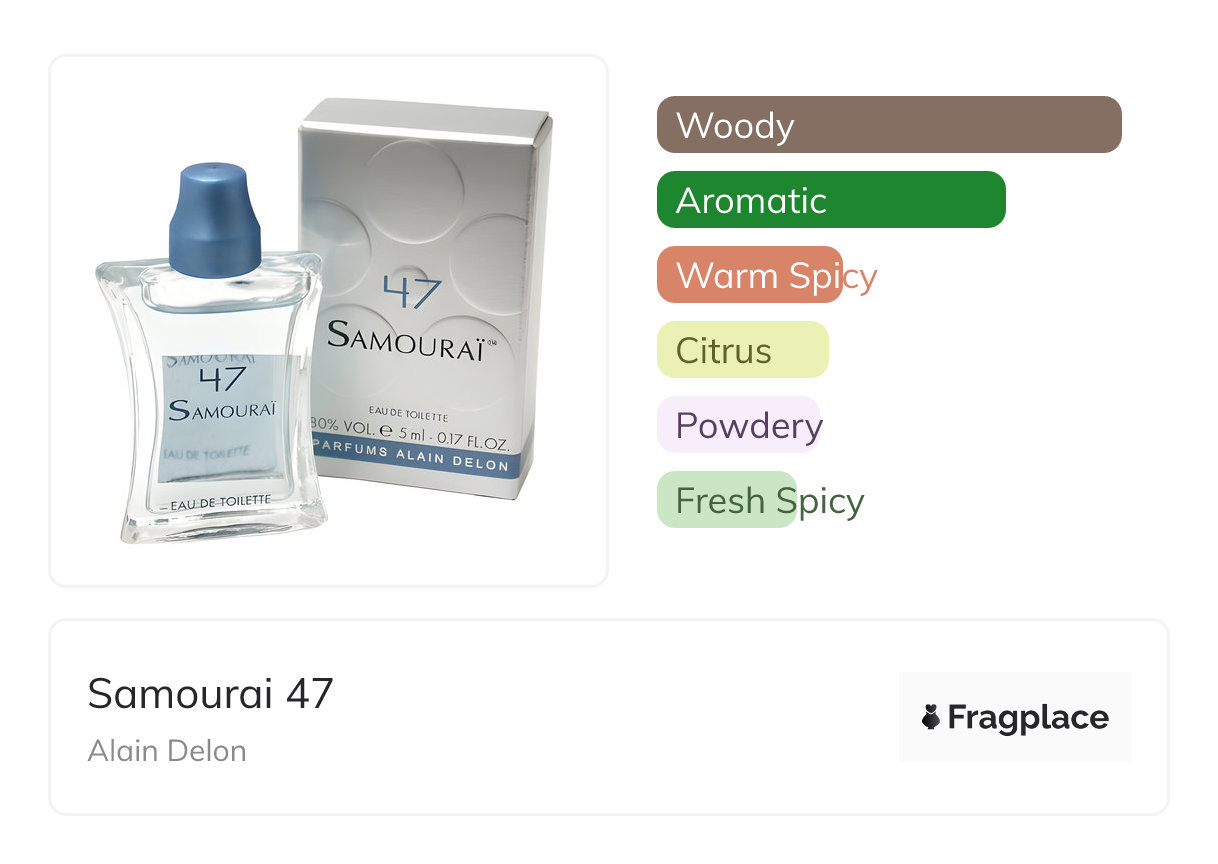Viewport: 1218px width, 864px height.
Task: Click the Fragplace wordmark text
Action: pos(1028,717)
